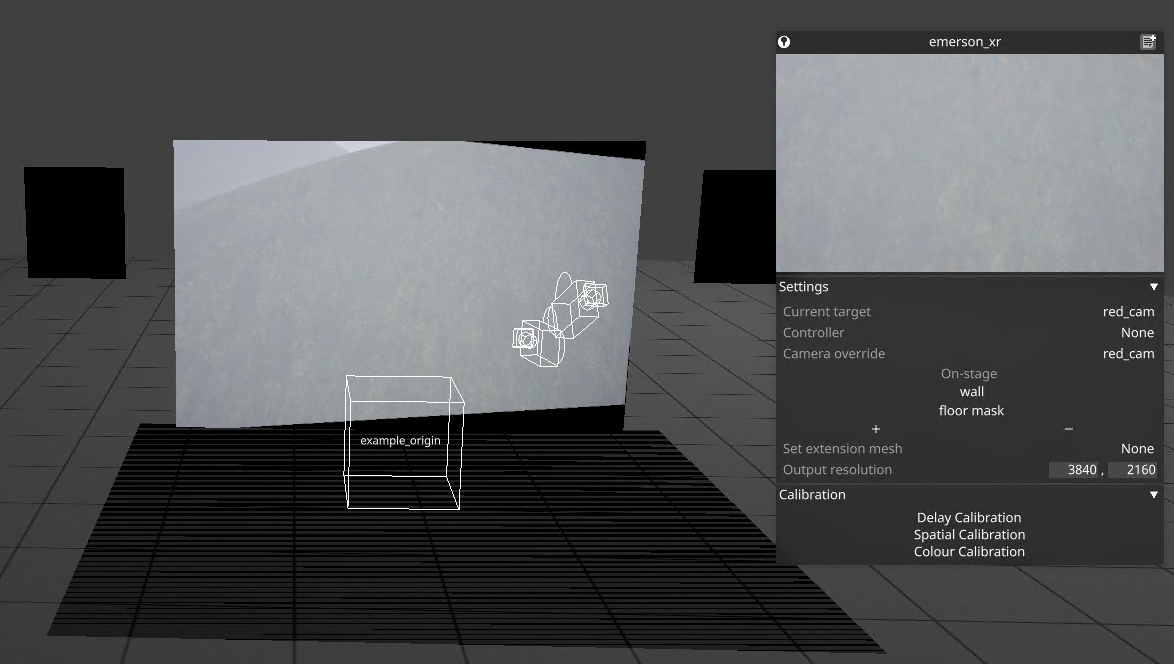Select the floor mask on-stage entry
This screenshot has width=1174, height=664.
point(971,410)
